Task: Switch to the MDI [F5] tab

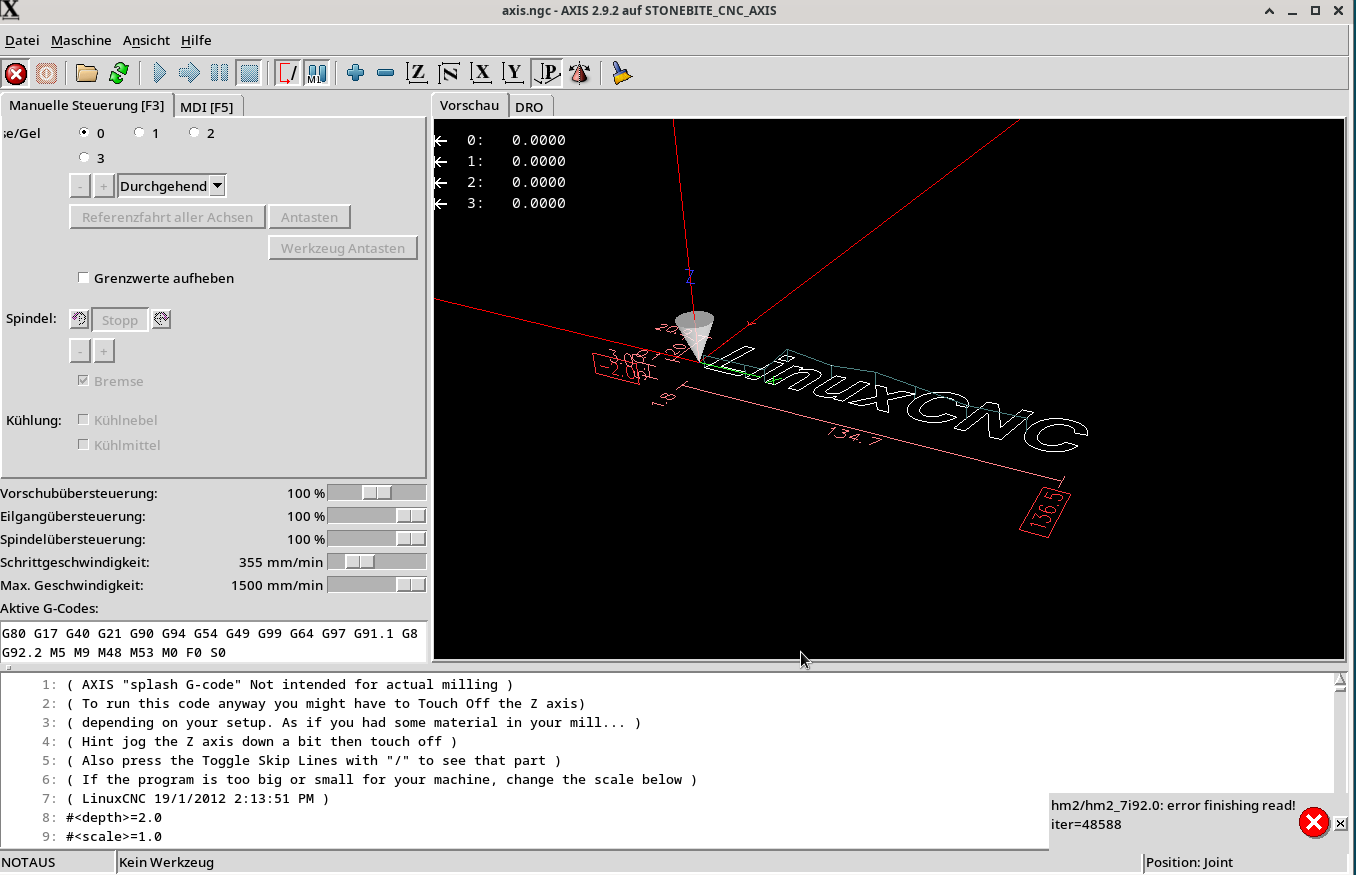Action: tap(207, 107)
